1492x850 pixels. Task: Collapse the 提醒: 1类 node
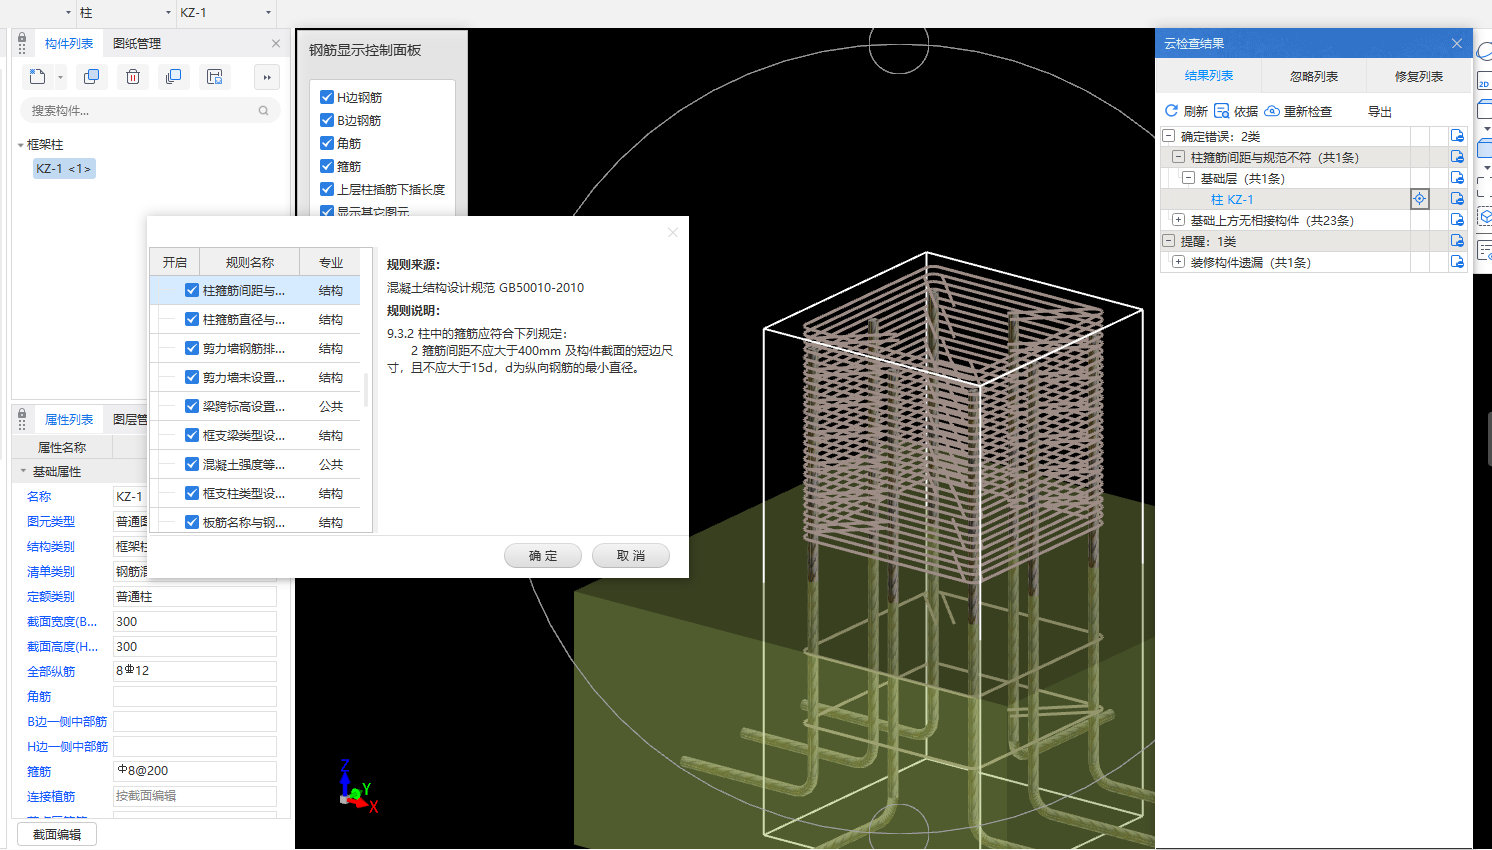[1168, 241]
